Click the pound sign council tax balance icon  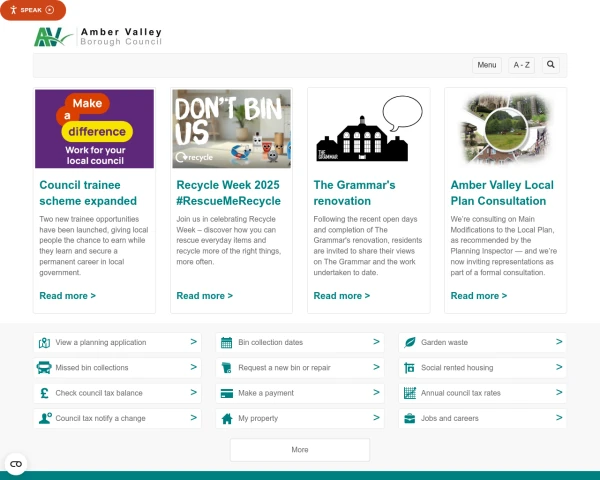pyautogui.click(x=45, y=393)
